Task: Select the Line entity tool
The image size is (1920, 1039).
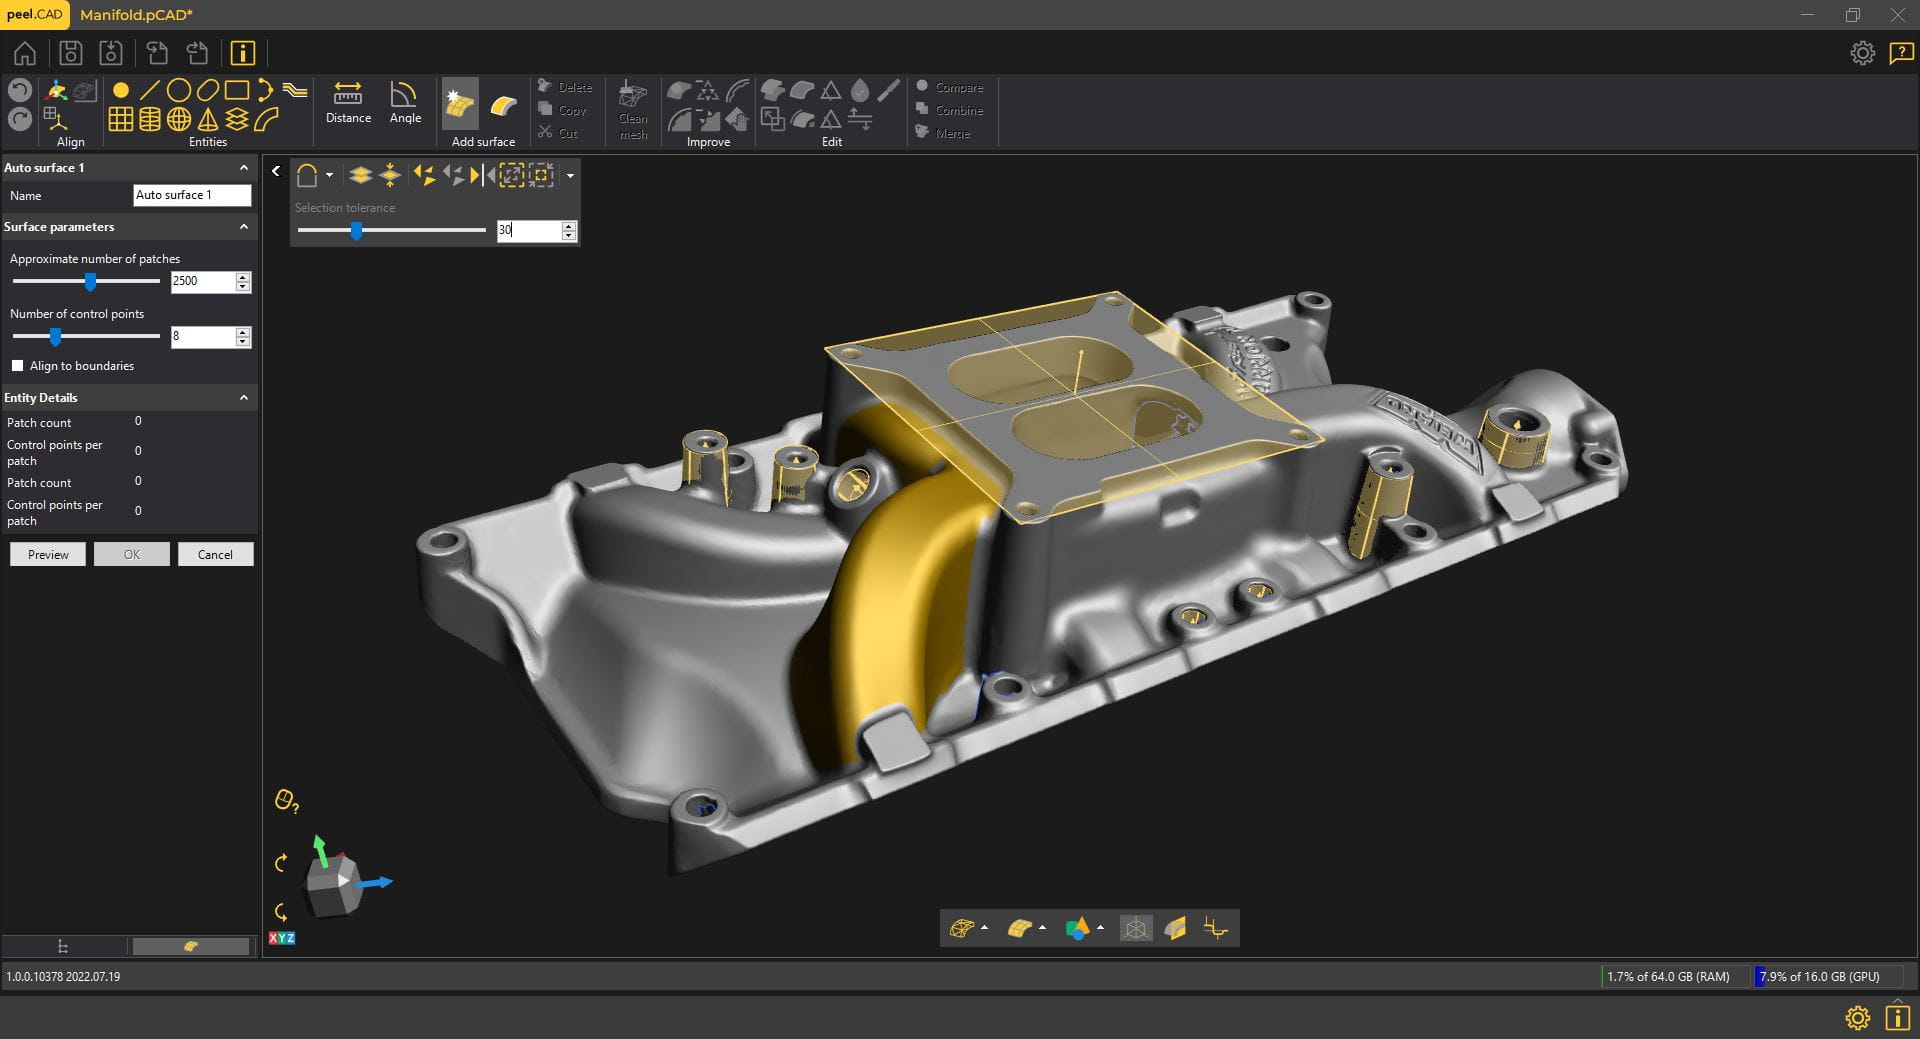Action: coord(150,91)
